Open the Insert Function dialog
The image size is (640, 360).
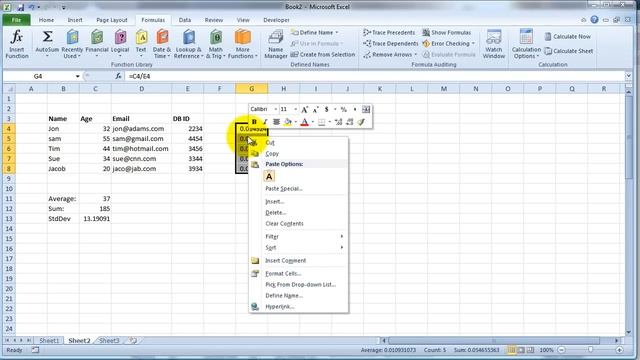[17, 44]
